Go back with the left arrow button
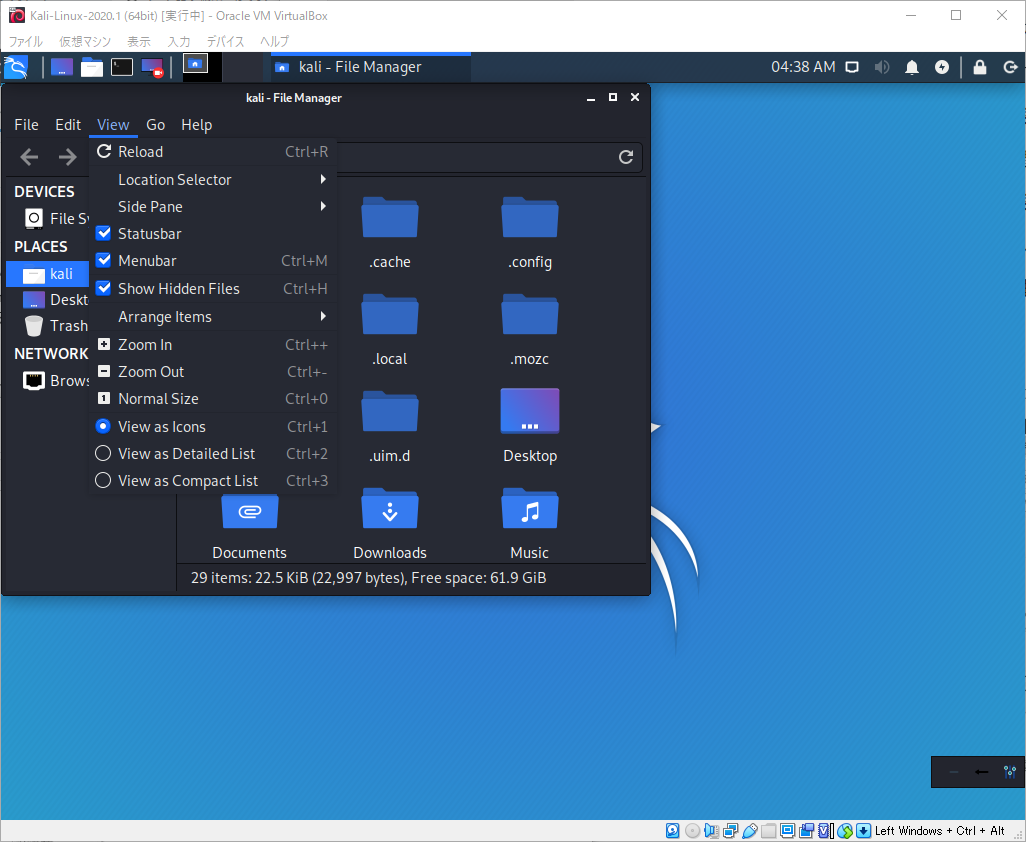The height and width of the screenshot is (842, 1026). tap(29, 157)
